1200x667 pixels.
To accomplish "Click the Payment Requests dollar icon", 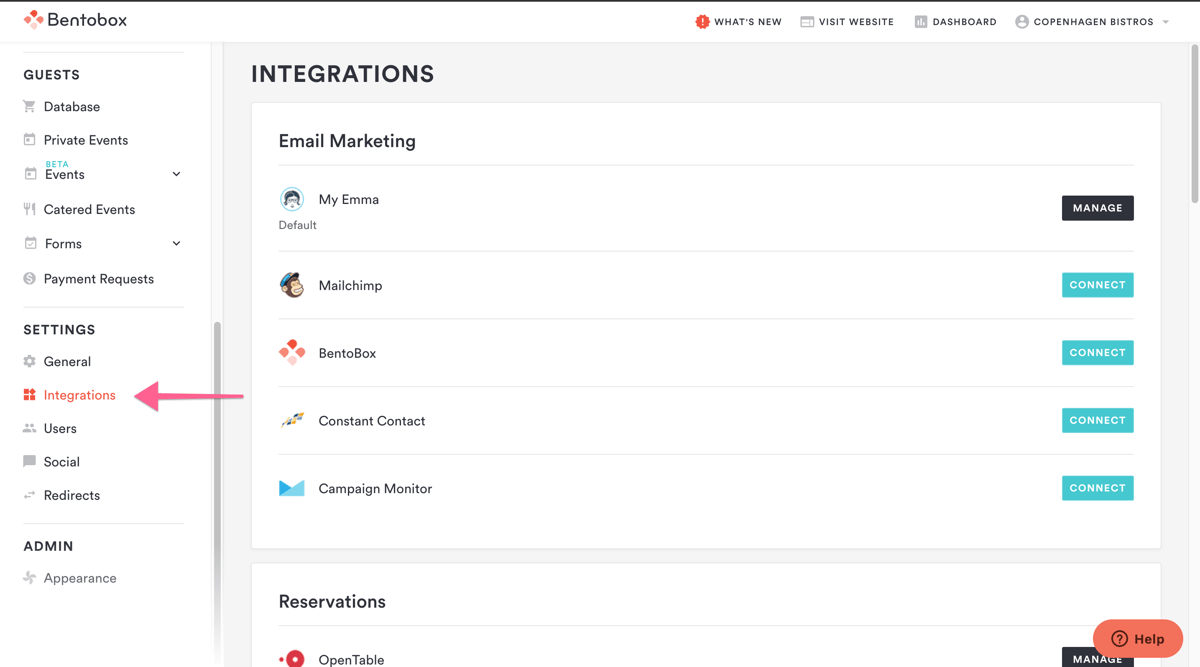I will pyautogui.click(x=29, y=278).
